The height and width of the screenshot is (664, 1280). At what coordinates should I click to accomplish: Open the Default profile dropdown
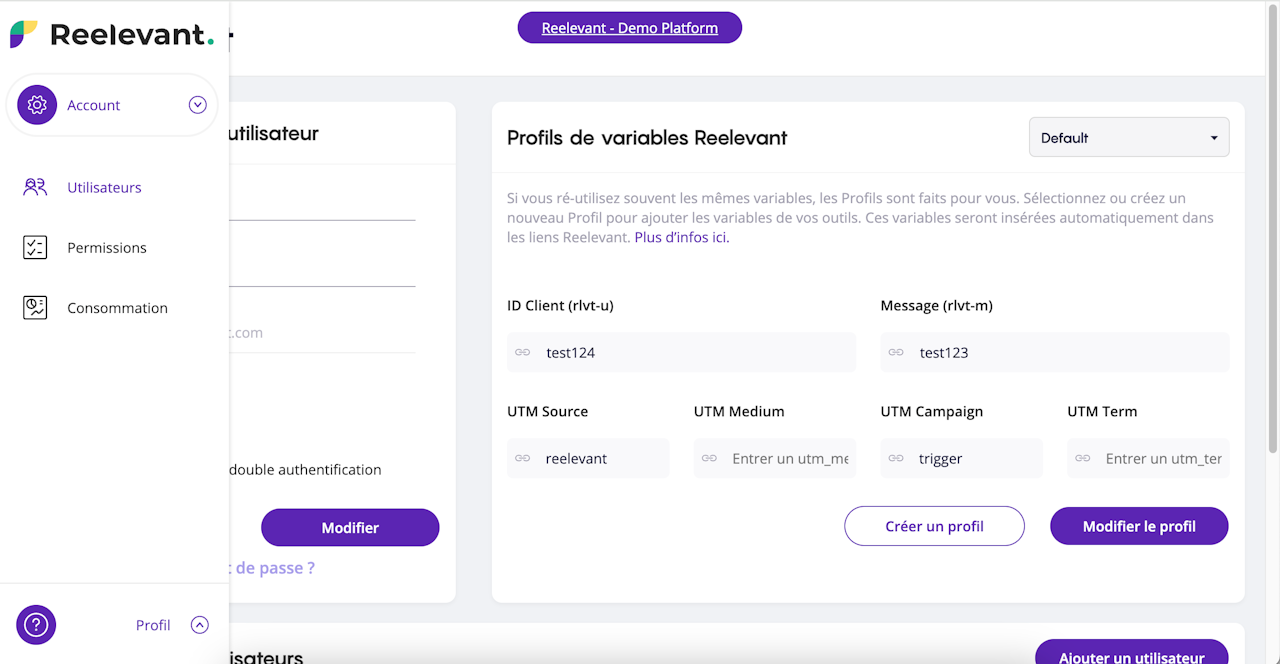[x=1128, y=138]
